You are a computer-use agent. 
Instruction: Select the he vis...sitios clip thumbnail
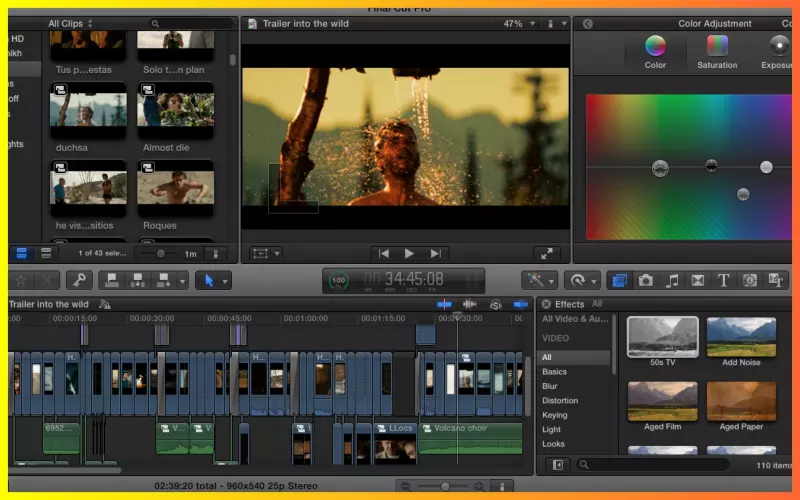click(88, 188)
